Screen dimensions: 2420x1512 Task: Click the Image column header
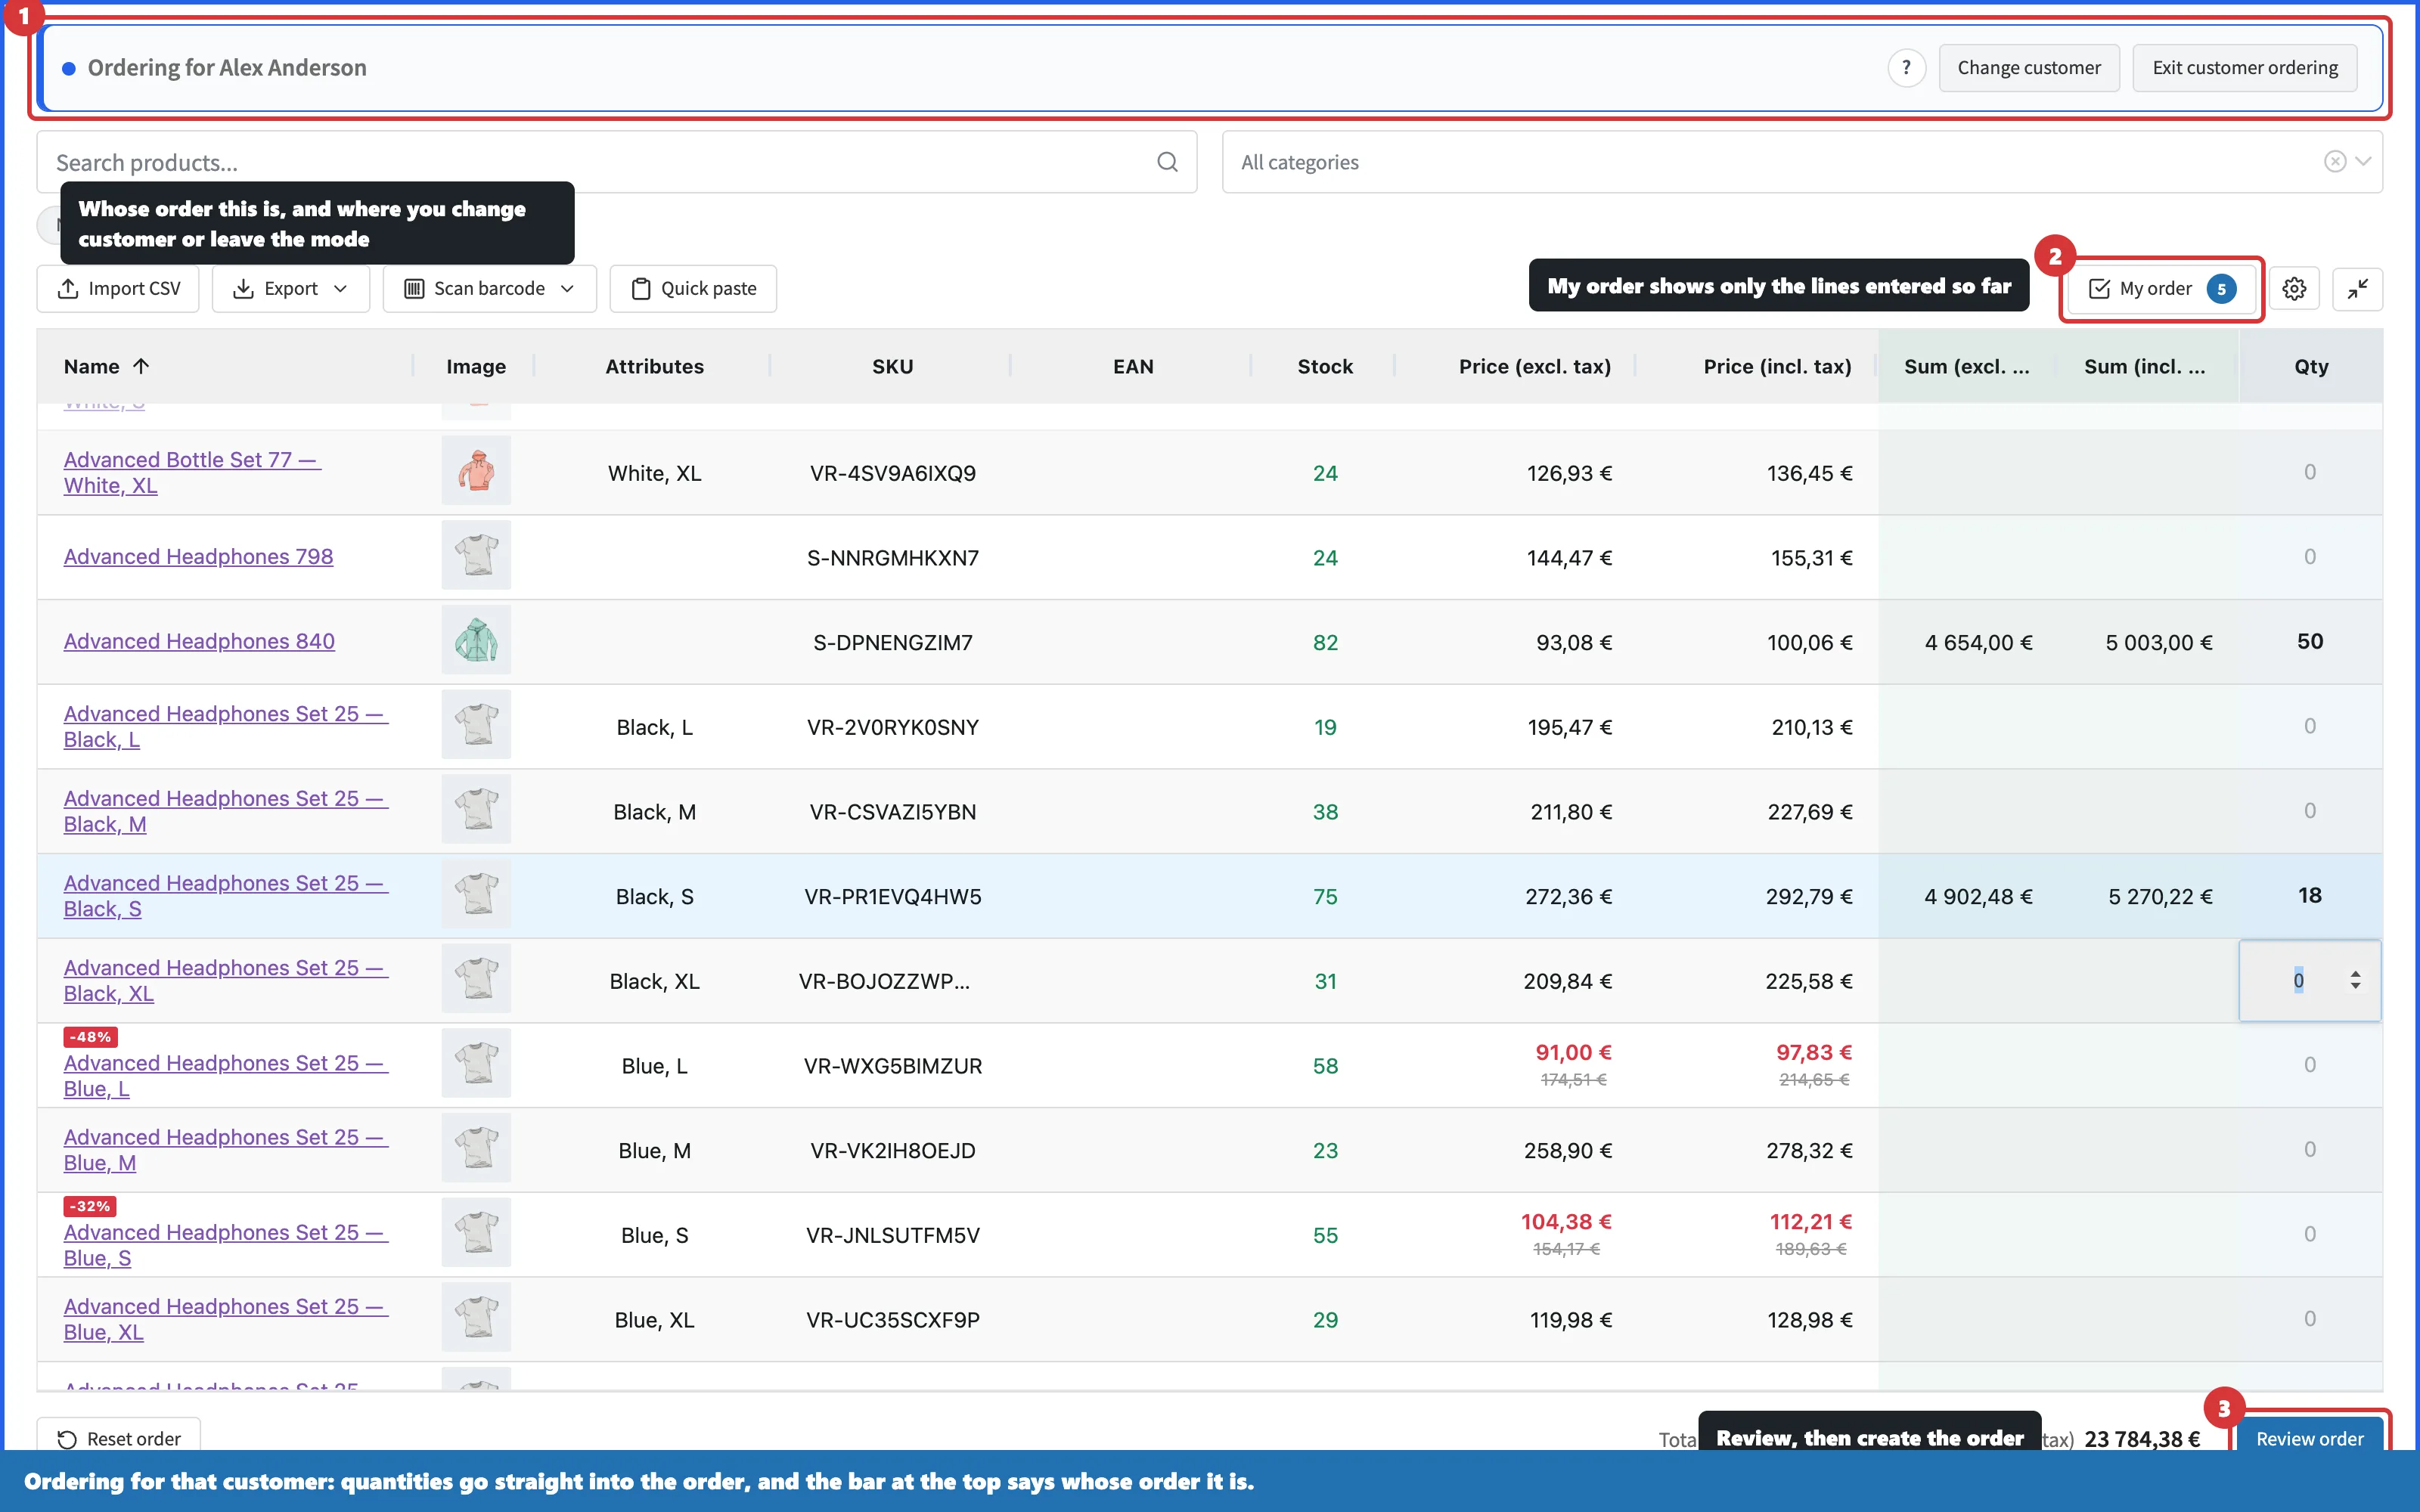point(476,366)
